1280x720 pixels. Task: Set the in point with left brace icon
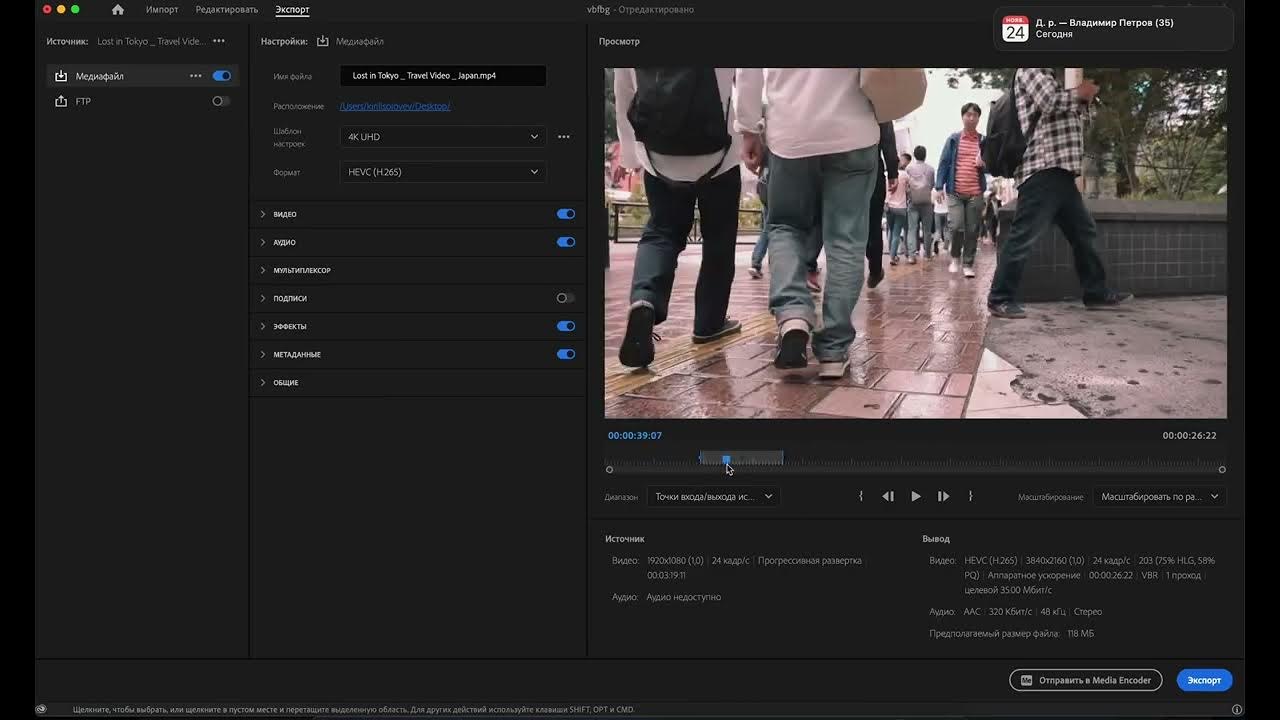[861, 497]
